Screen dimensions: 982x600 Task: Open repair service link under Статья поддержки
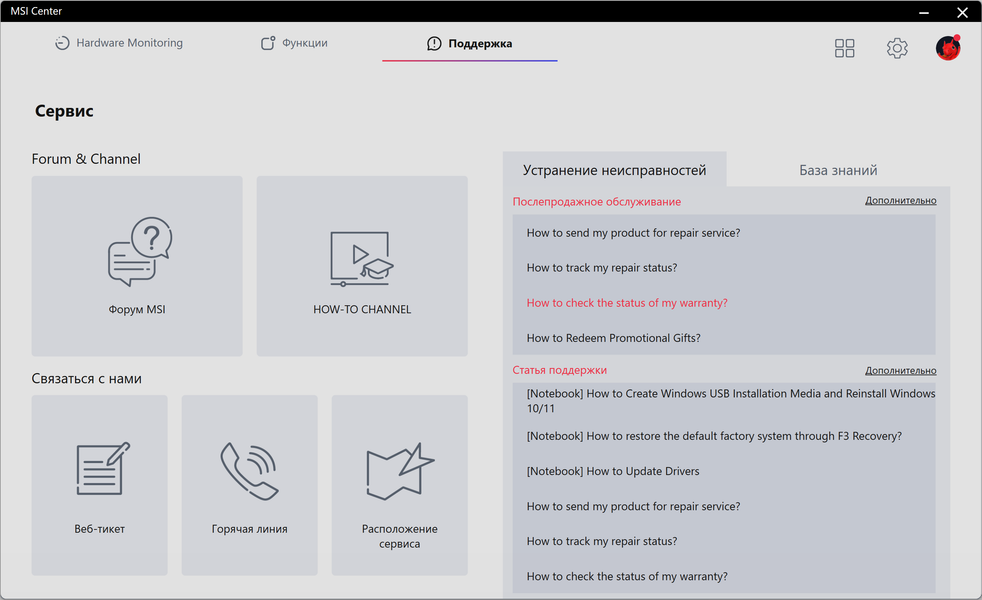(633, 506)
